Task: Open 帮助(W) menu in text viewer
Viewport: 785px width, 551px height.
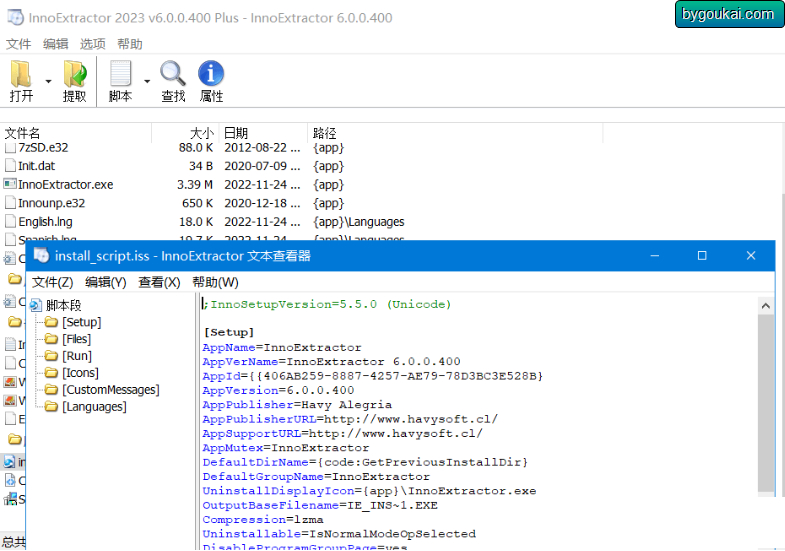Action: point(215,282)
